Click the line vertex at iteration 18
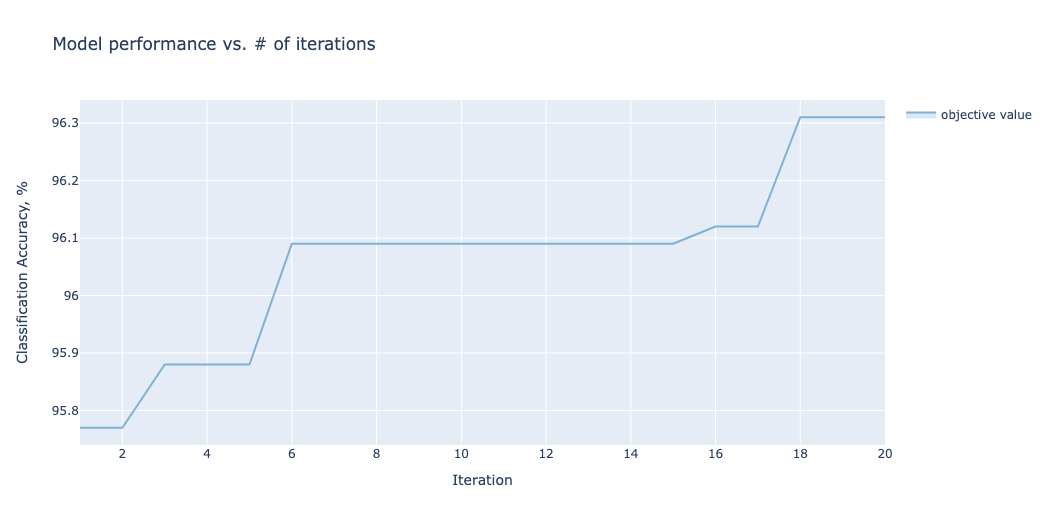 pyautogui.click(x=800, y=117)
